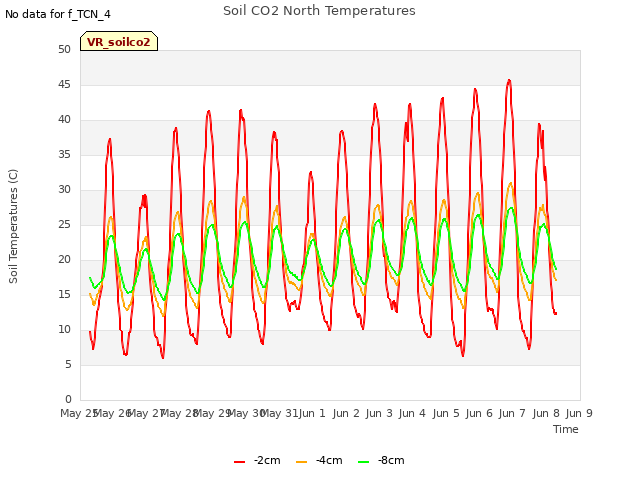Click the VR_soilco2 label box
Image resolution: width=640 pixels, height=480 pixels.
point(119,42)
